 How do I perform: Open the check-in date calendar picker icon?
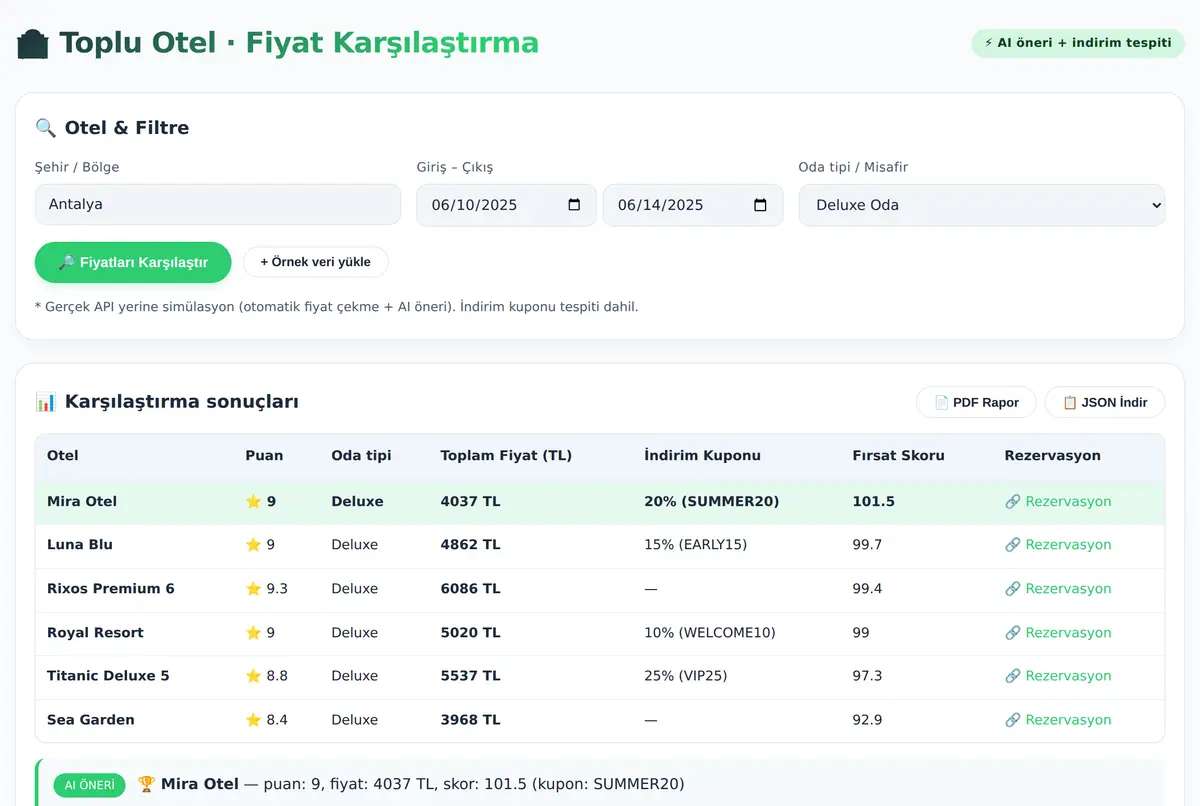click(574, 205)
